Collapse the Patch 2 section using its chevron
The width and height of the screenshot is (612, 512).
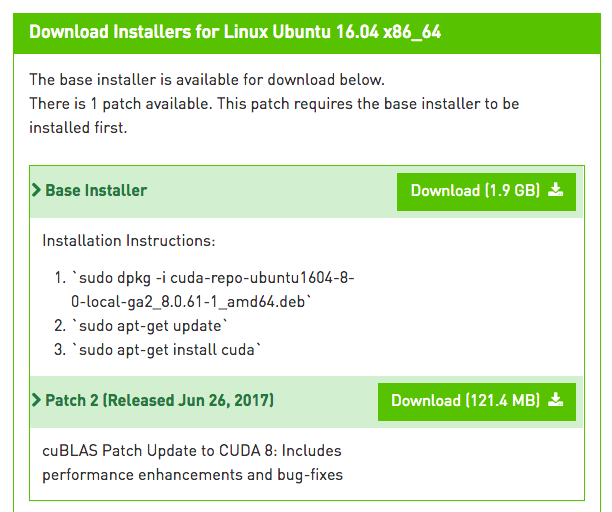point(36,400)
